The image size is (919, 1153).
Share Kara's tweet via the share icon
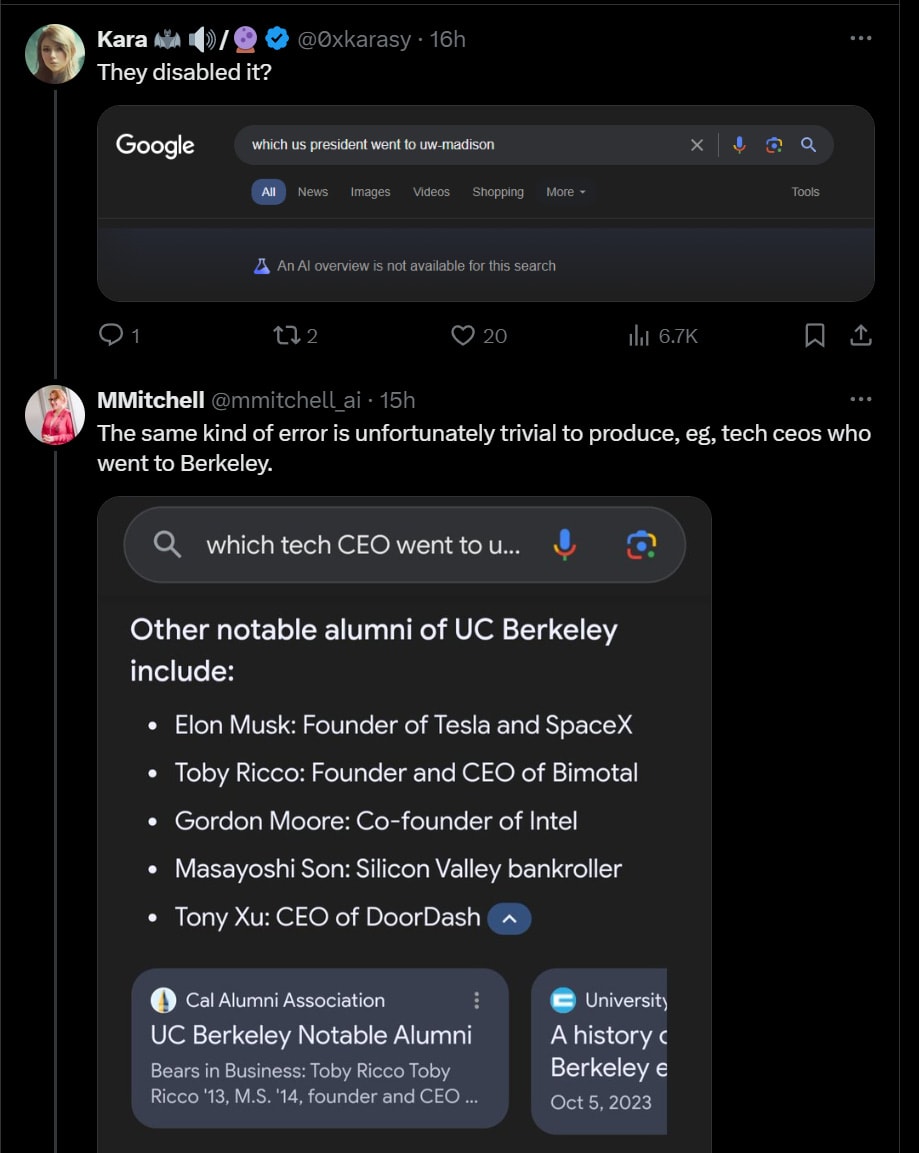coord(860,336)
